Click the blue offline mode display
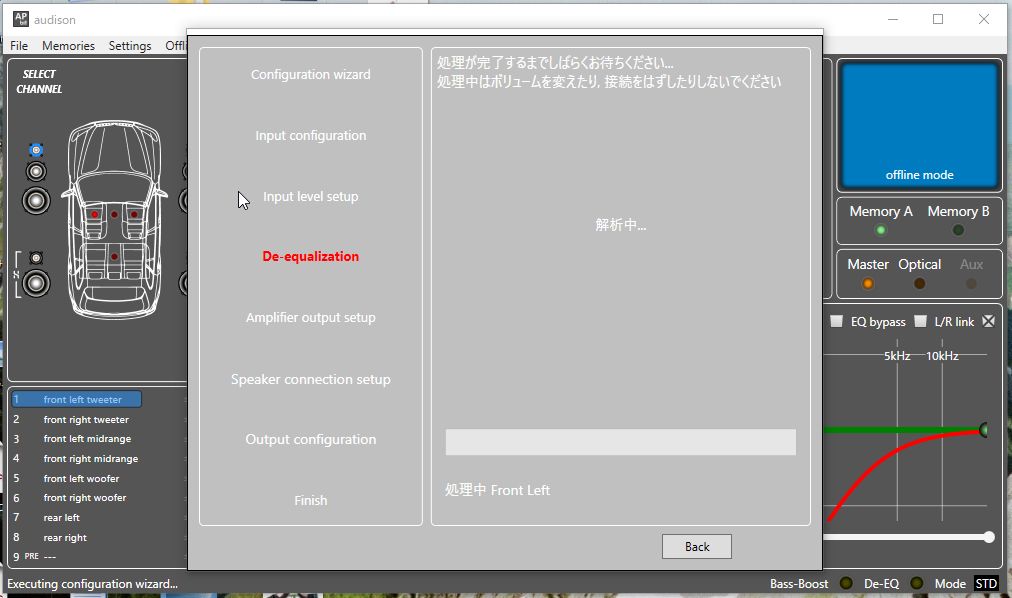Screen dimensions: 1012x598 (919, 126)
